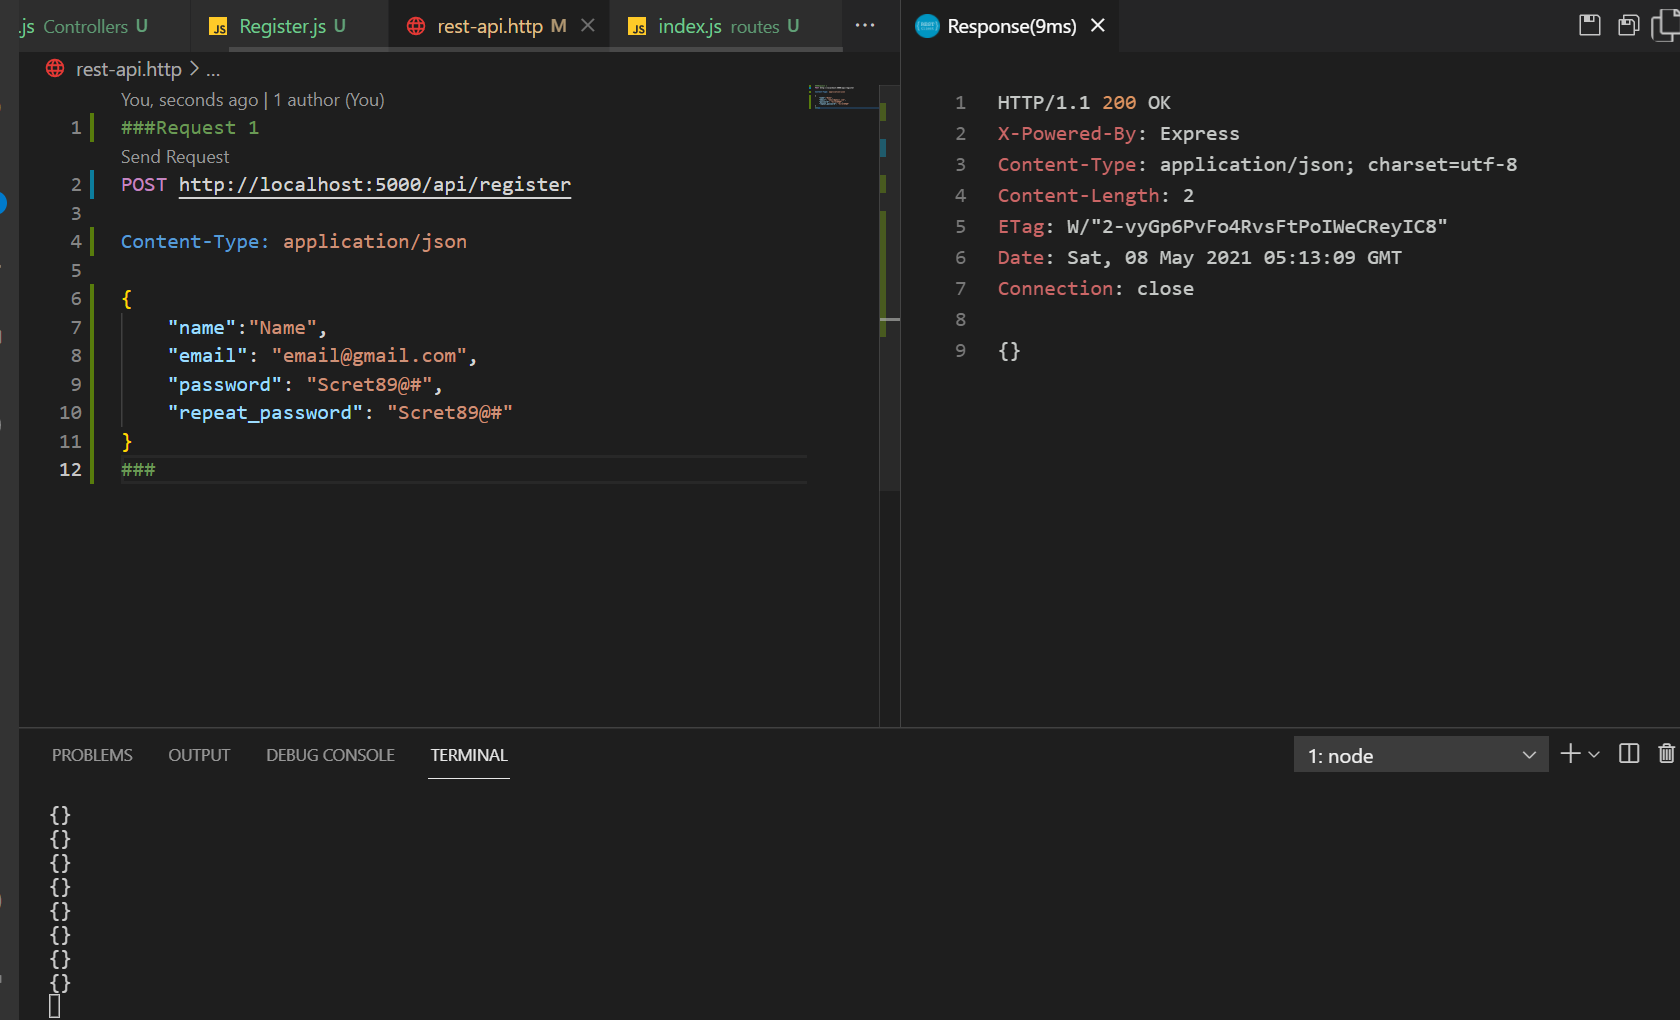1680x1020 pixels.
Task: Open the editor more actions ellipsis
Action: click(x=865, y=26)
